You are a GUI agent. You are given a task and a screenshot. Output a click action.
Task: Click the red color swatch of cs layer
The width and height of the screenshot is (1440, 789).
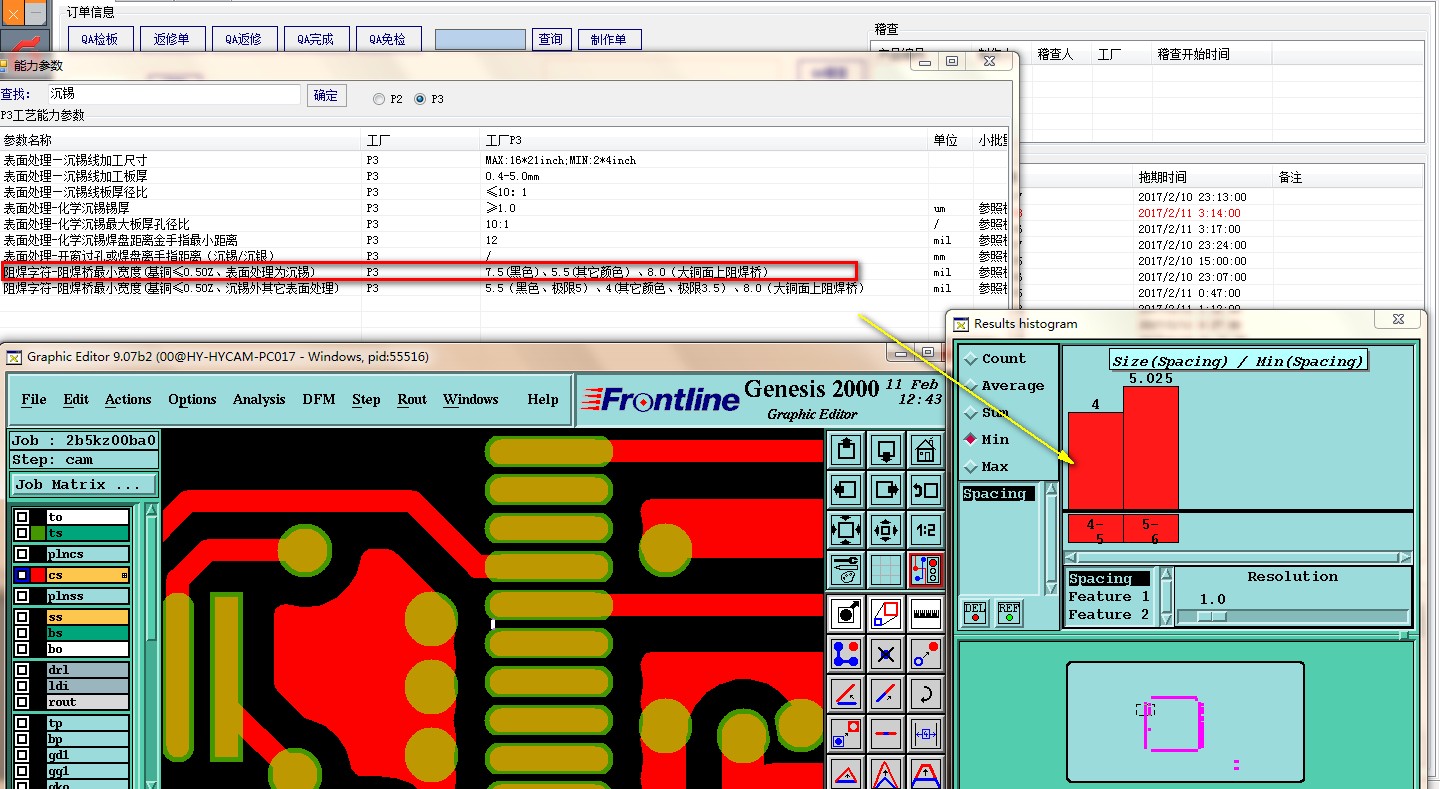coord(38,575)
